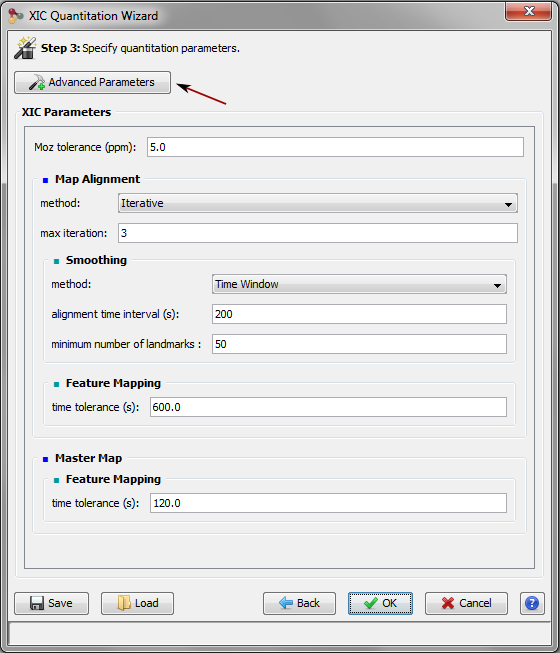Click the red X Cancel icon

pyautogui.click(x=448, y=603)
